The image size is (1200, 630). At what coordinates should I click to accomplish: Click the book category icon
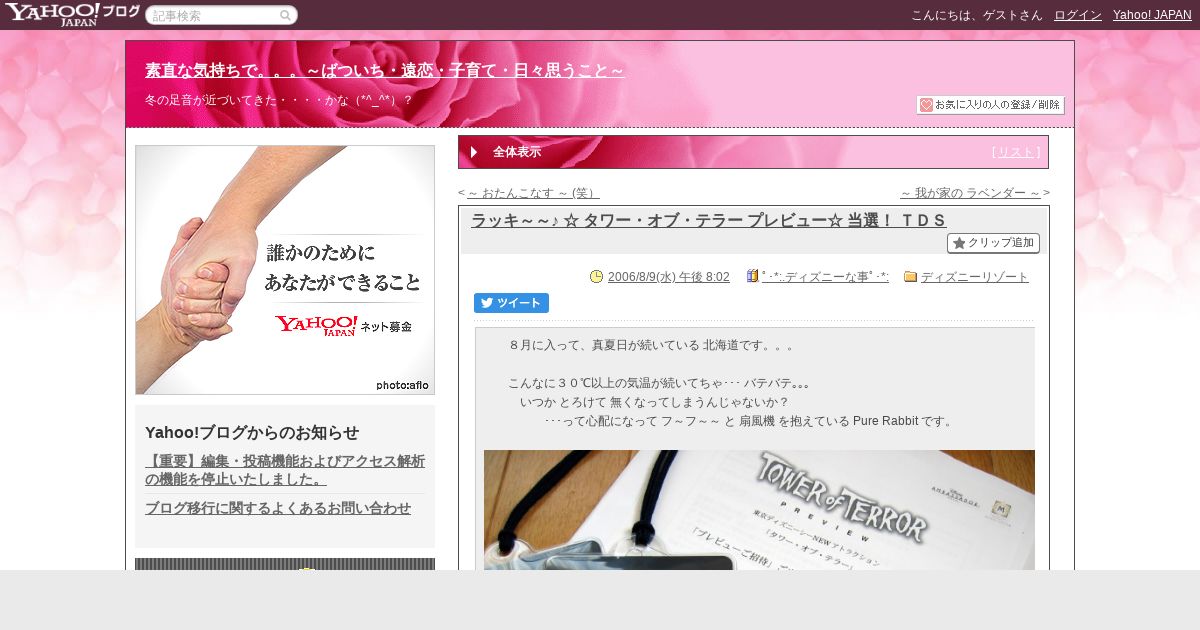tap(752, 276)
